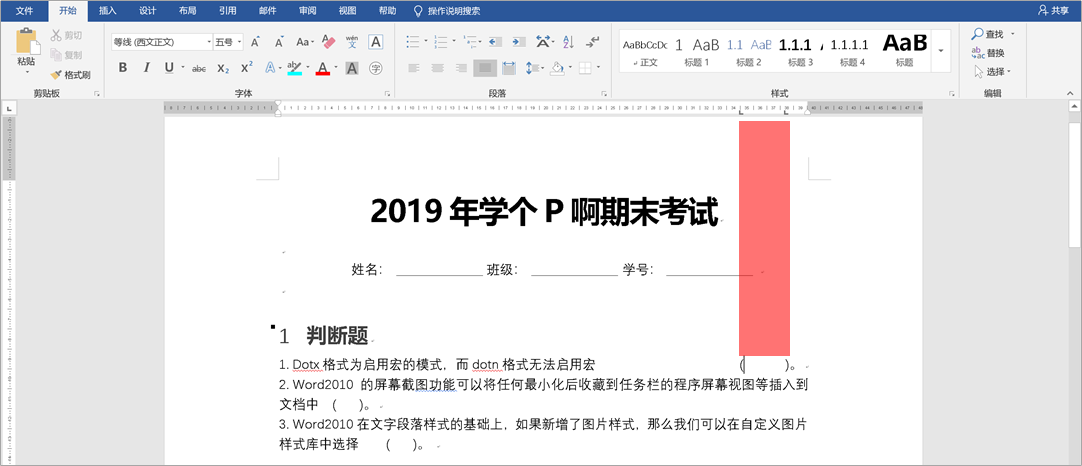1082x466 pixels.
Task: Open the phonetic guide (wén 文) tool
Action: tap(352, 42)
